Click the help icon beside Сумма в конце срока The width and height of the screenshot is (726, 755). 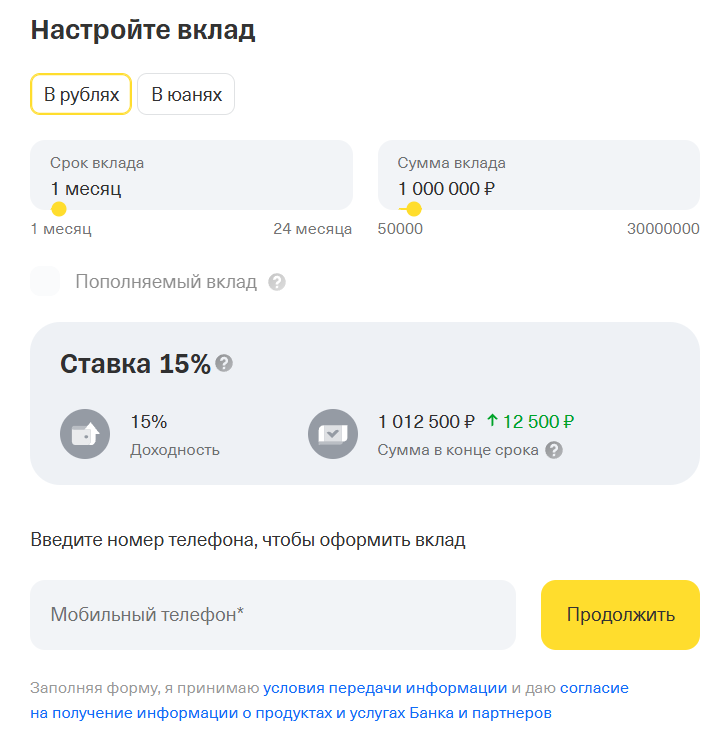click(x=554, y=450)
